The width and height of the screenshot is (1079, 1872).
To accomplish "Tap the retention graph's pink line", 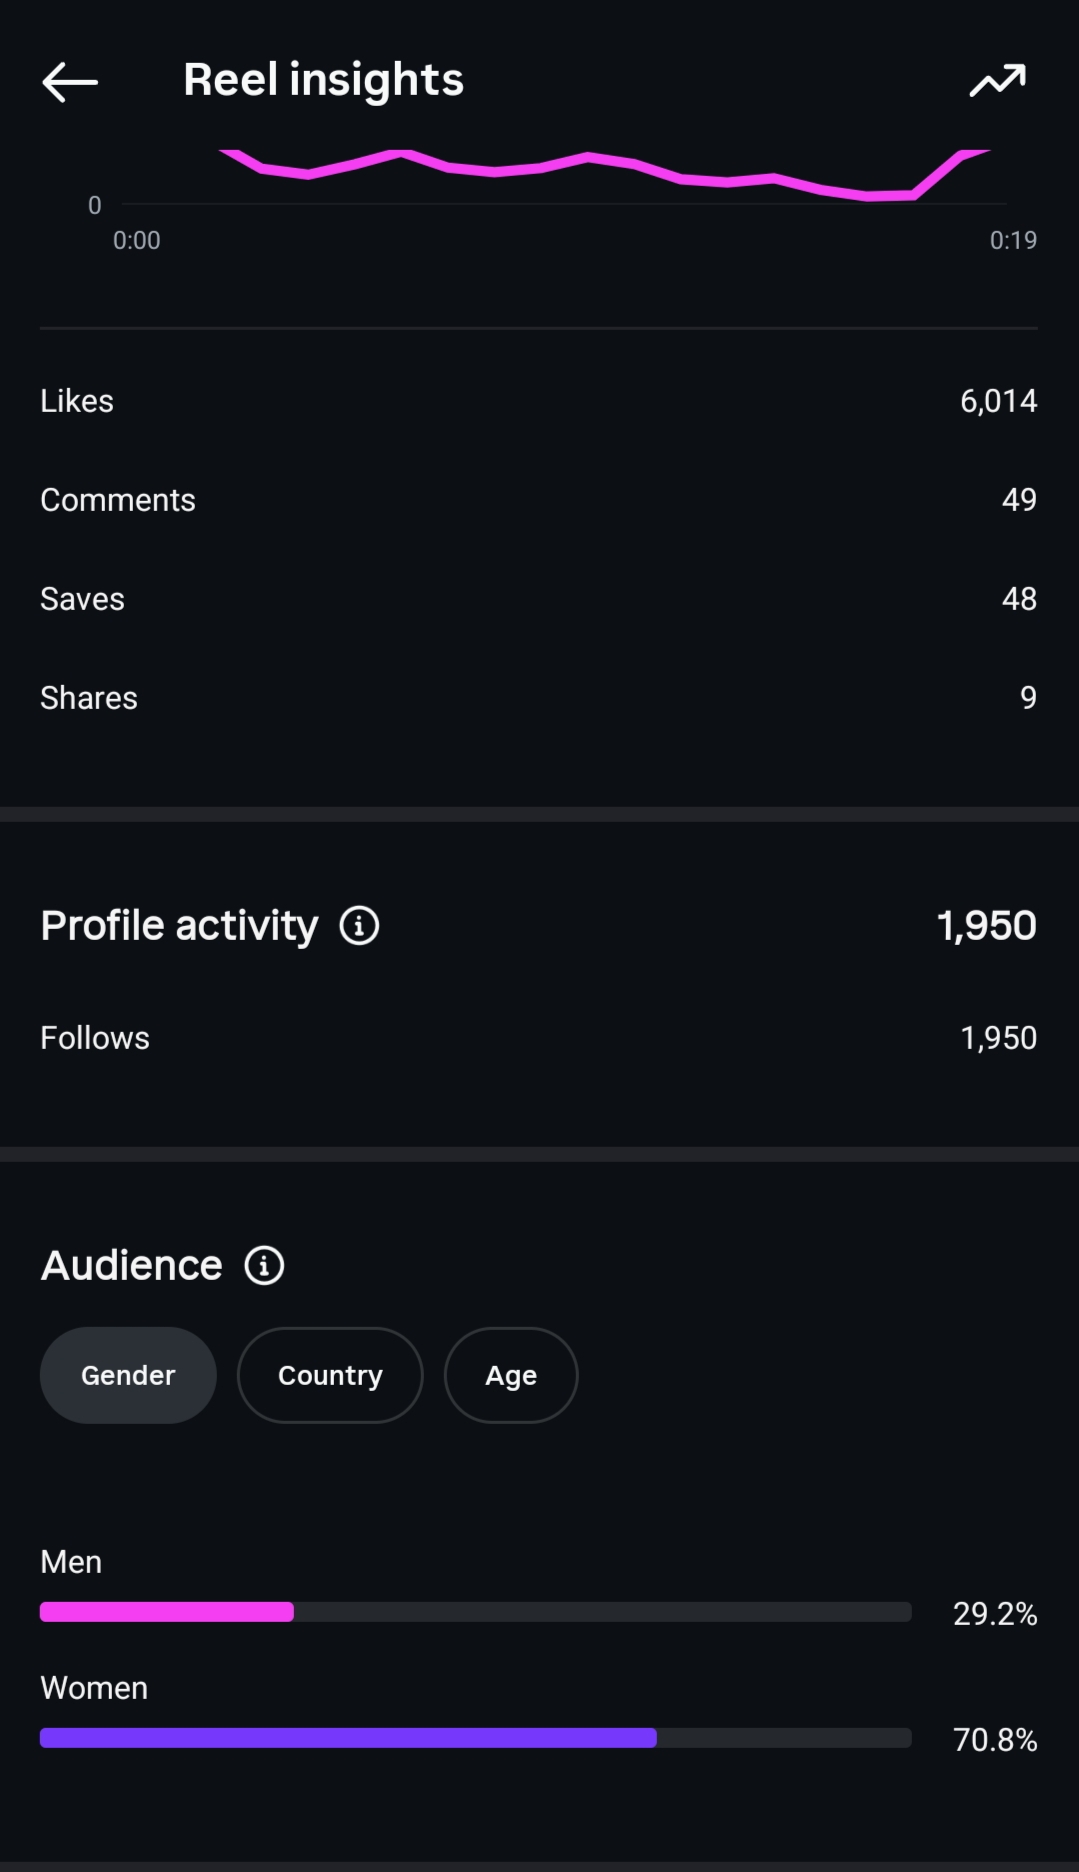I will 588,158.
